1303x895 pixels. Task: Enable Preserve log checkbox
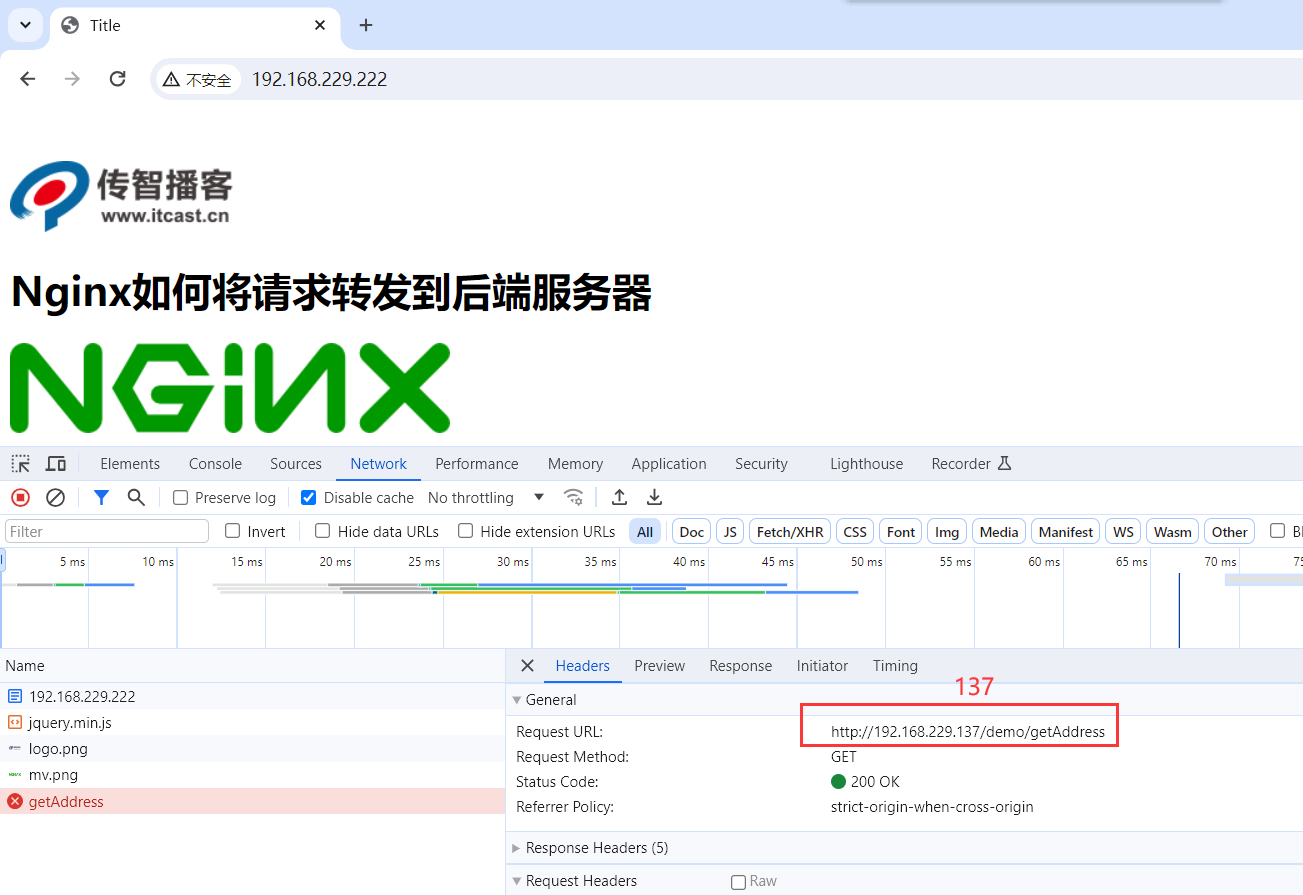[x=181, y=498]
